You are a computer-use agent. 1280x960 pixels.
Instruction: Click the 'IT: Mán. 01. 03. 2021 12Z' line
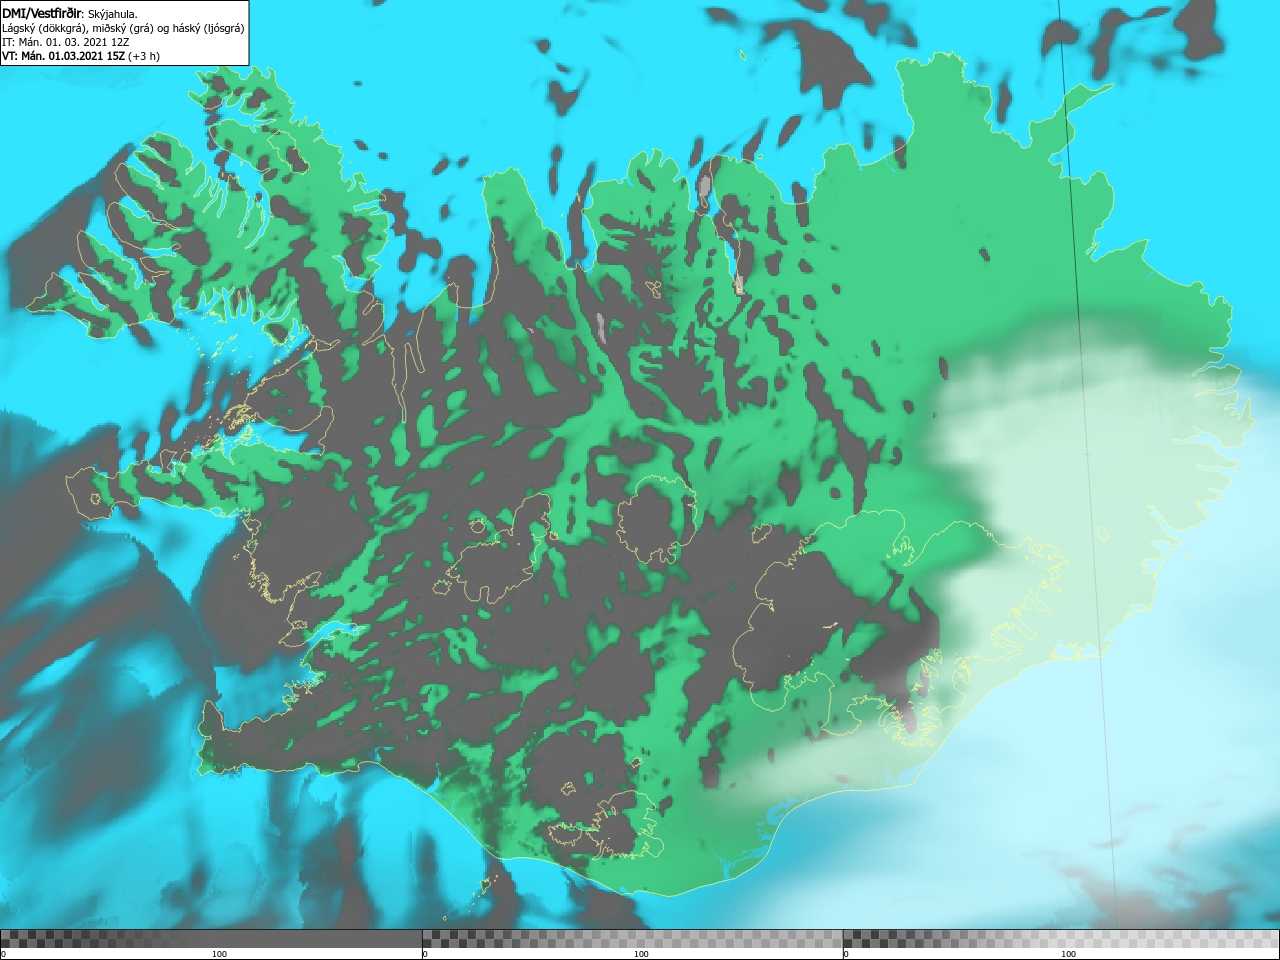[x=66, y=42]
